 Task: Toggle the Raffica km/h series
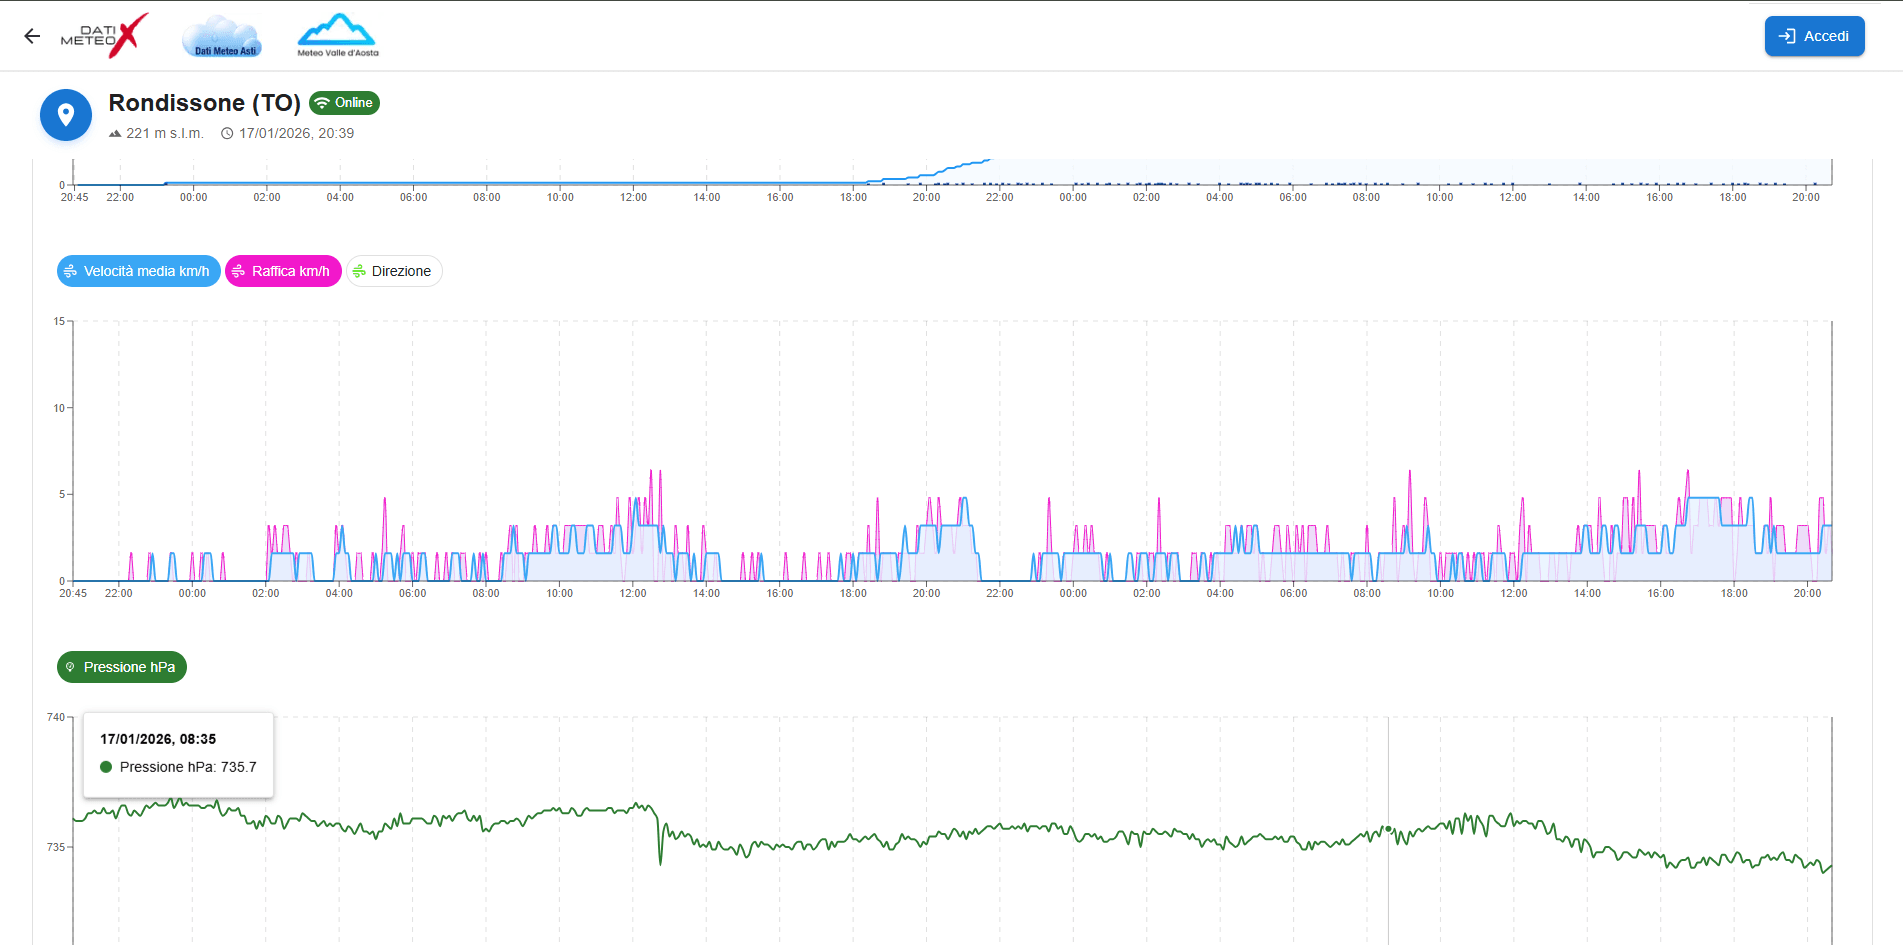[283, 271]
